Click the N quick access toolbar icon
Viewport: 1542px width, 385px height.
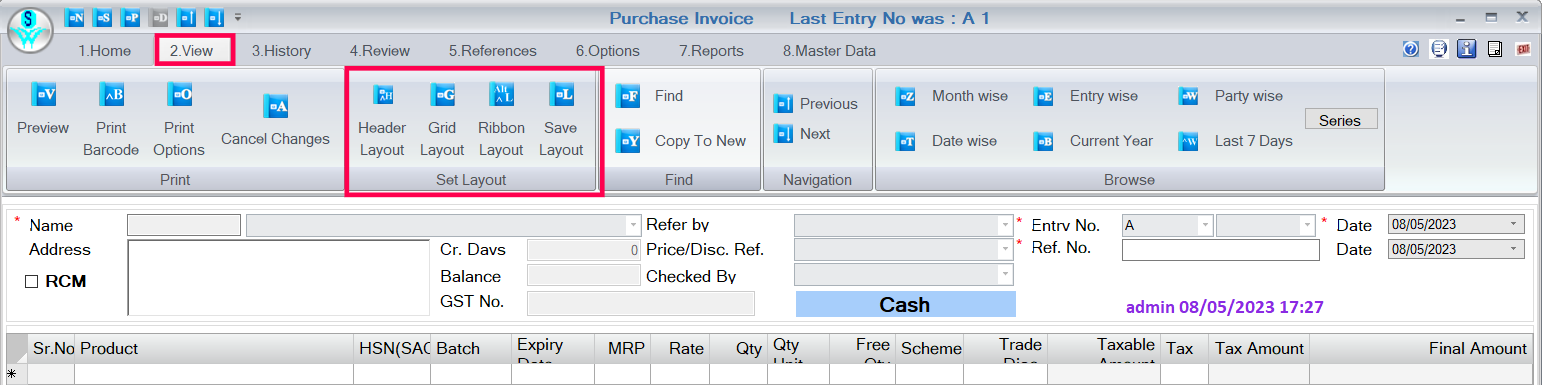pyautogui.click(x=74, y=17)
